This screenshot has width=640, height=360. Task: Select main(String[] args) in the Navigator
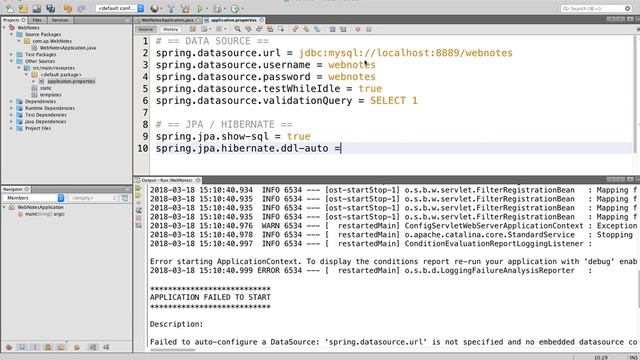pos(44,214)
